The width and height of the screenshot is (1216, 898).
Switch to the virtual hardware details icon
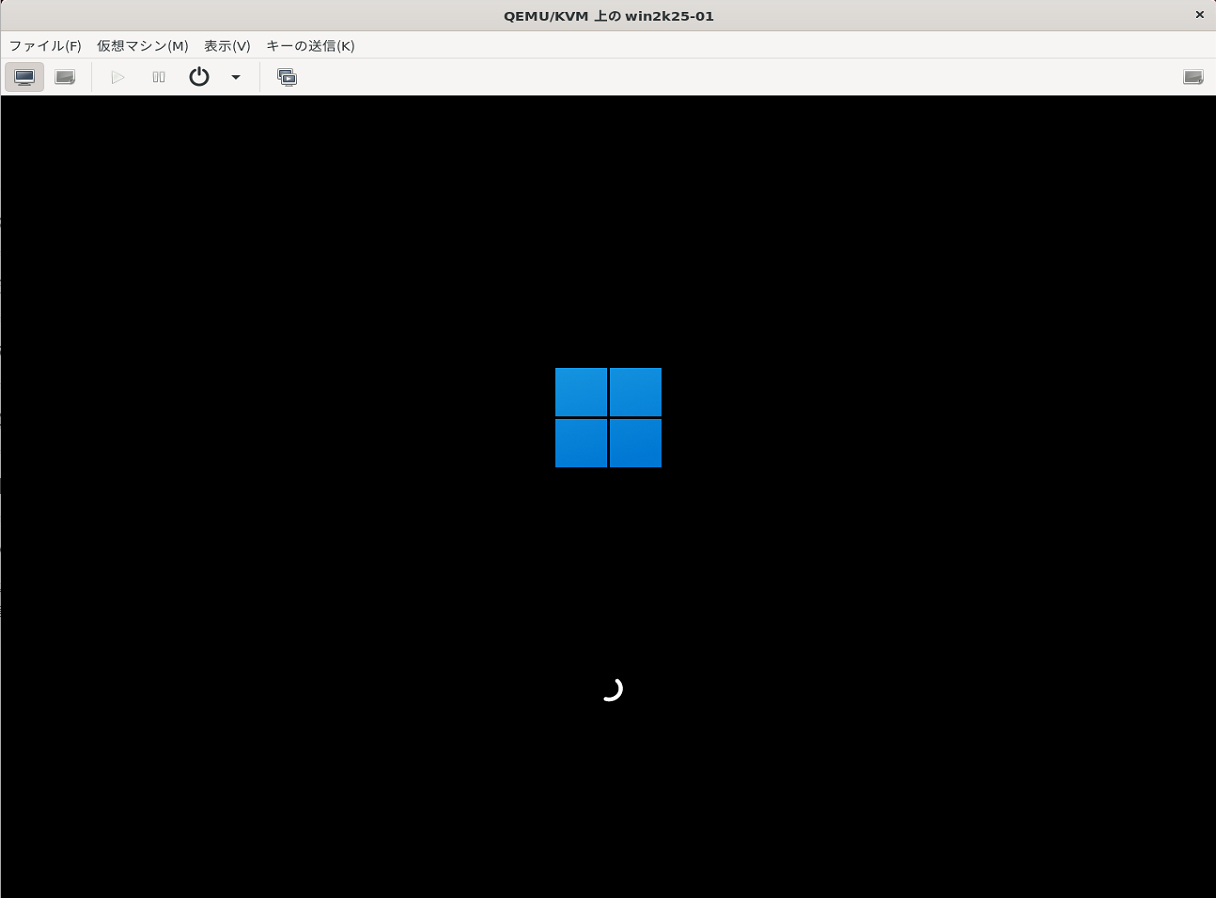(x=64, y=76)
